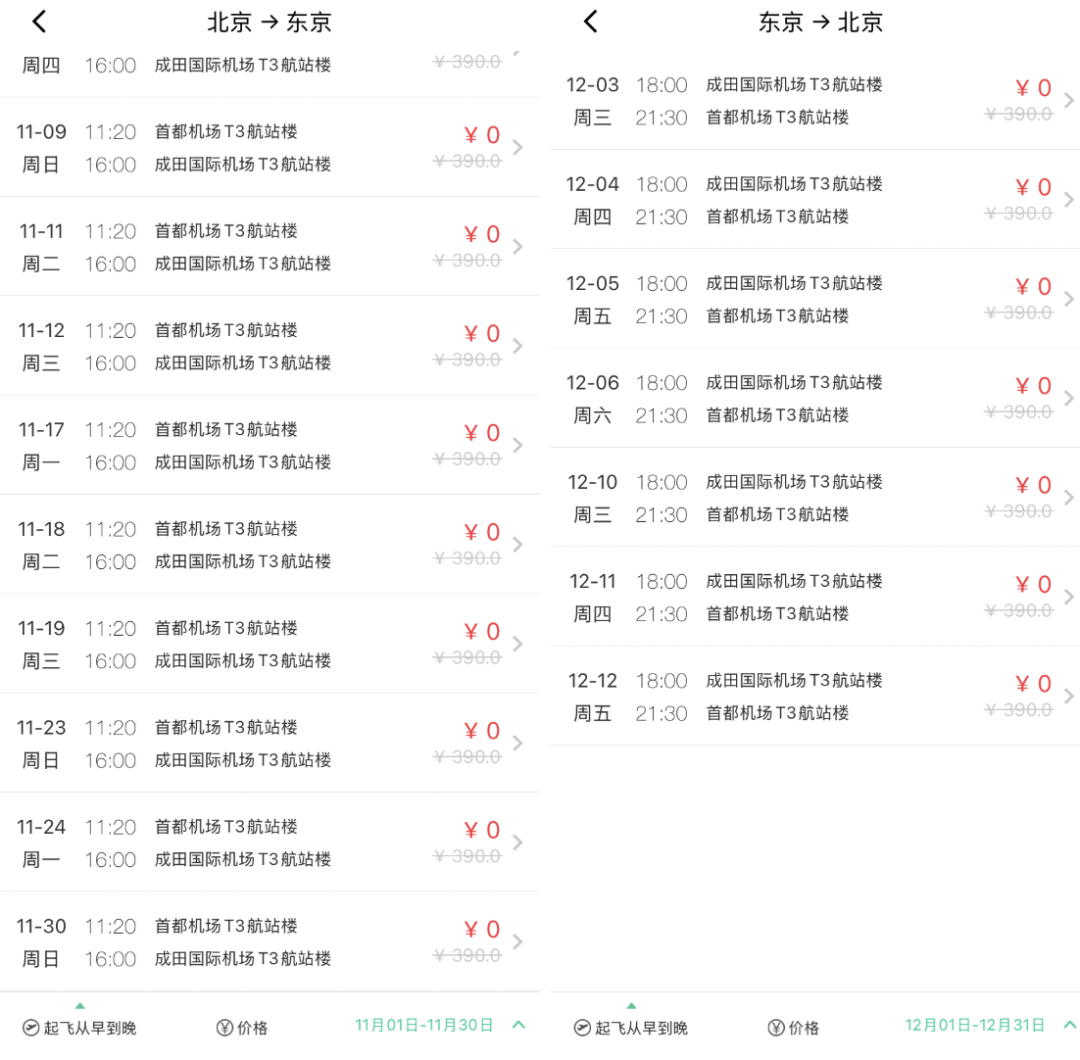Viewport: 1080px width, 1060px height.
Task: Tap the back arrow on the 东京→北京 page
Action: (589, 21)
